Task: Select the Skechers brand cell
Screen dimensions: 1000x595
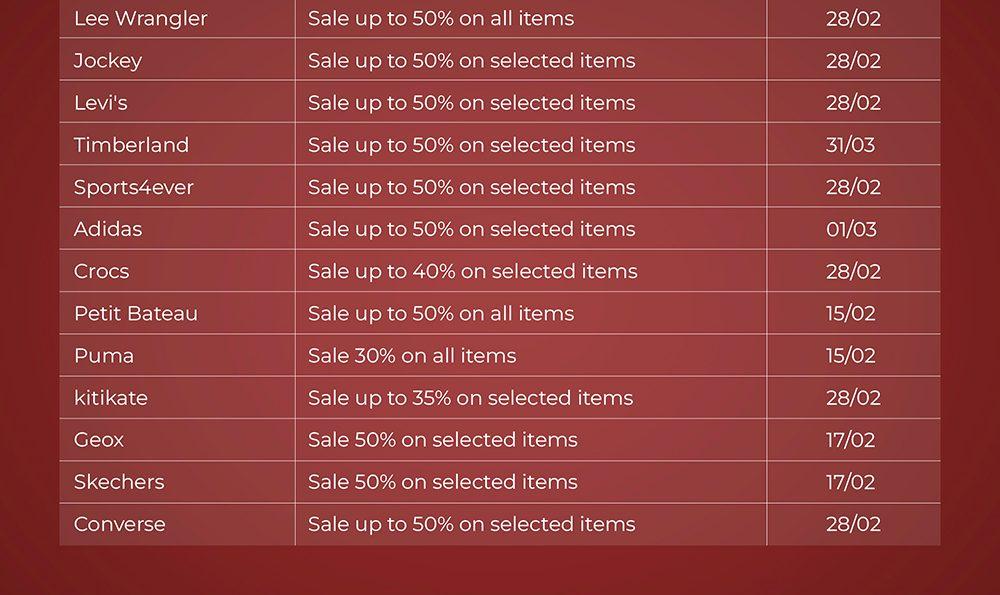Action: click(119, 481)
